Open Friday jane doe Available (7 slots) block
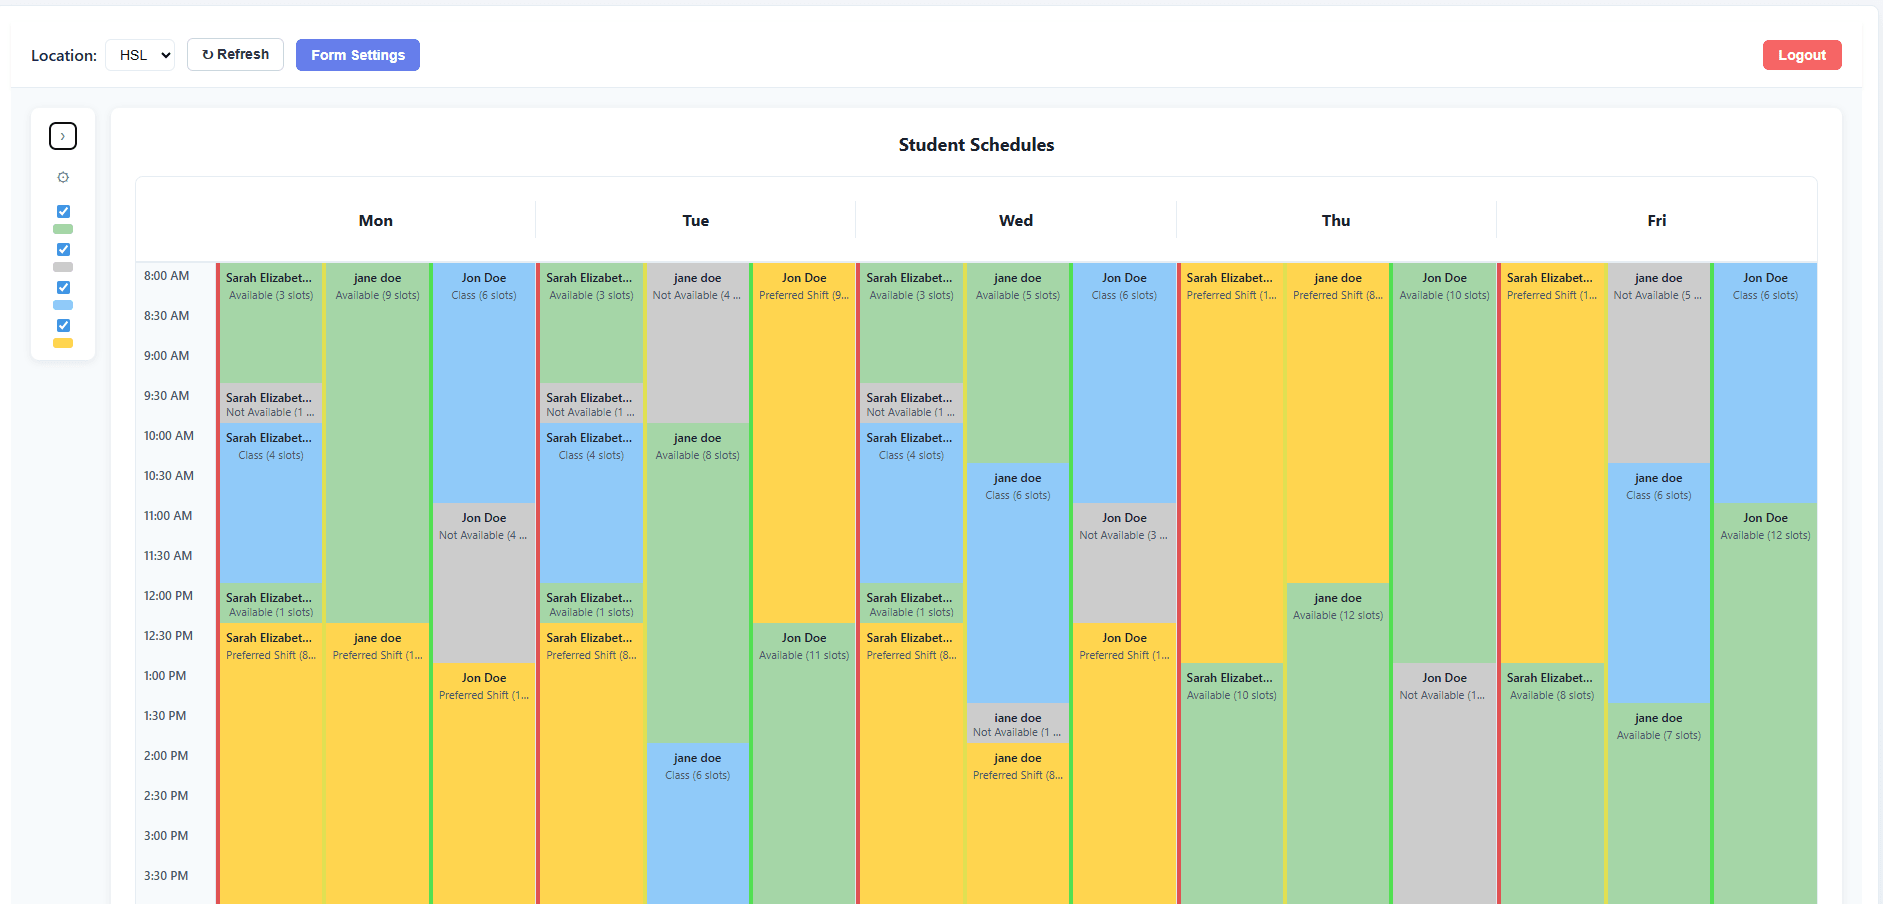Viewport: 1883px width, 904px height. [x=1658, y=804]
